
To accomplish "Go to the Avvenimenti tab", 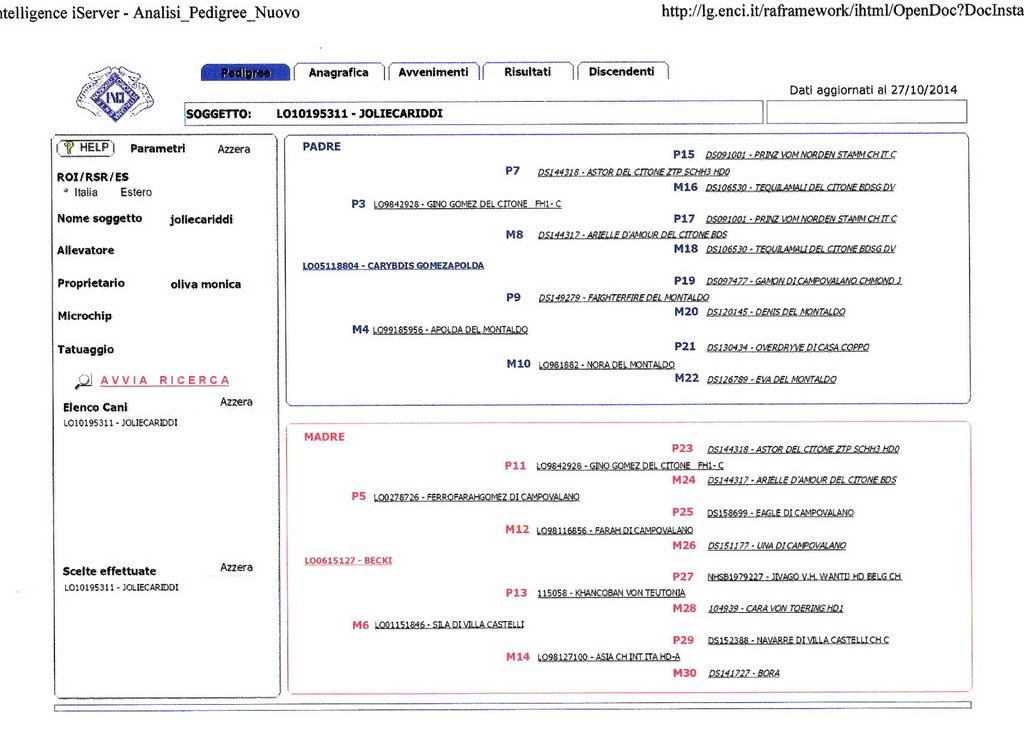I will (x=434, y=72).
